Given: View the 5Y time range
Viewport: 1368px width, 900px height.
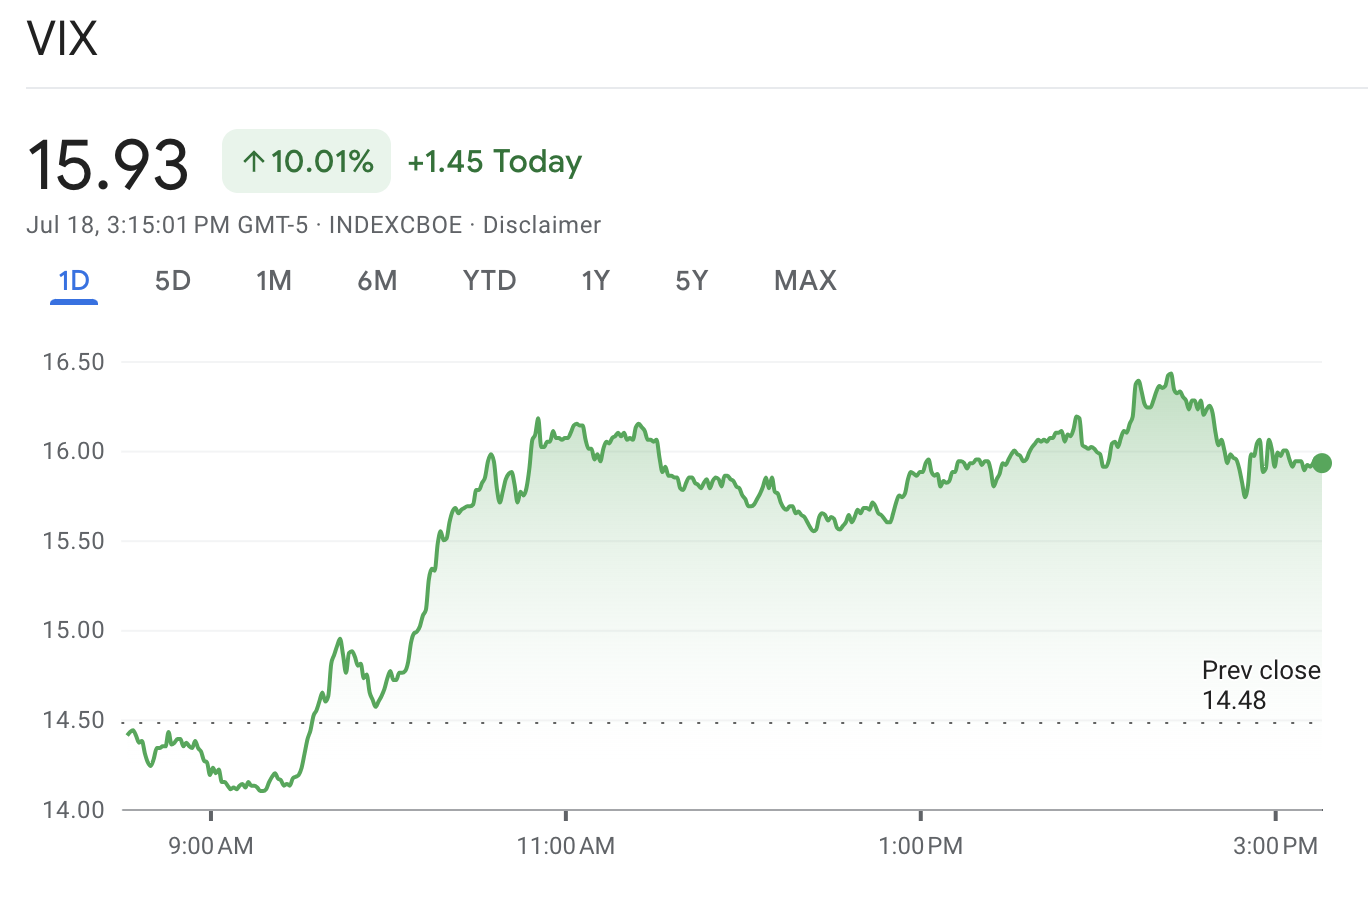Looking at the screenshot, I should (691, 281).
